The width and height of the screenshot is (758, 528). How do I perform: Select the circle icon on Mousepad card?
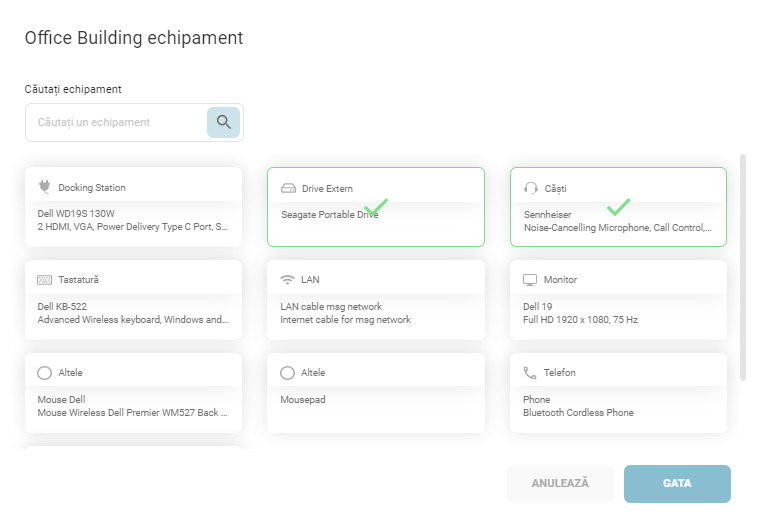(x=288, y=373)
